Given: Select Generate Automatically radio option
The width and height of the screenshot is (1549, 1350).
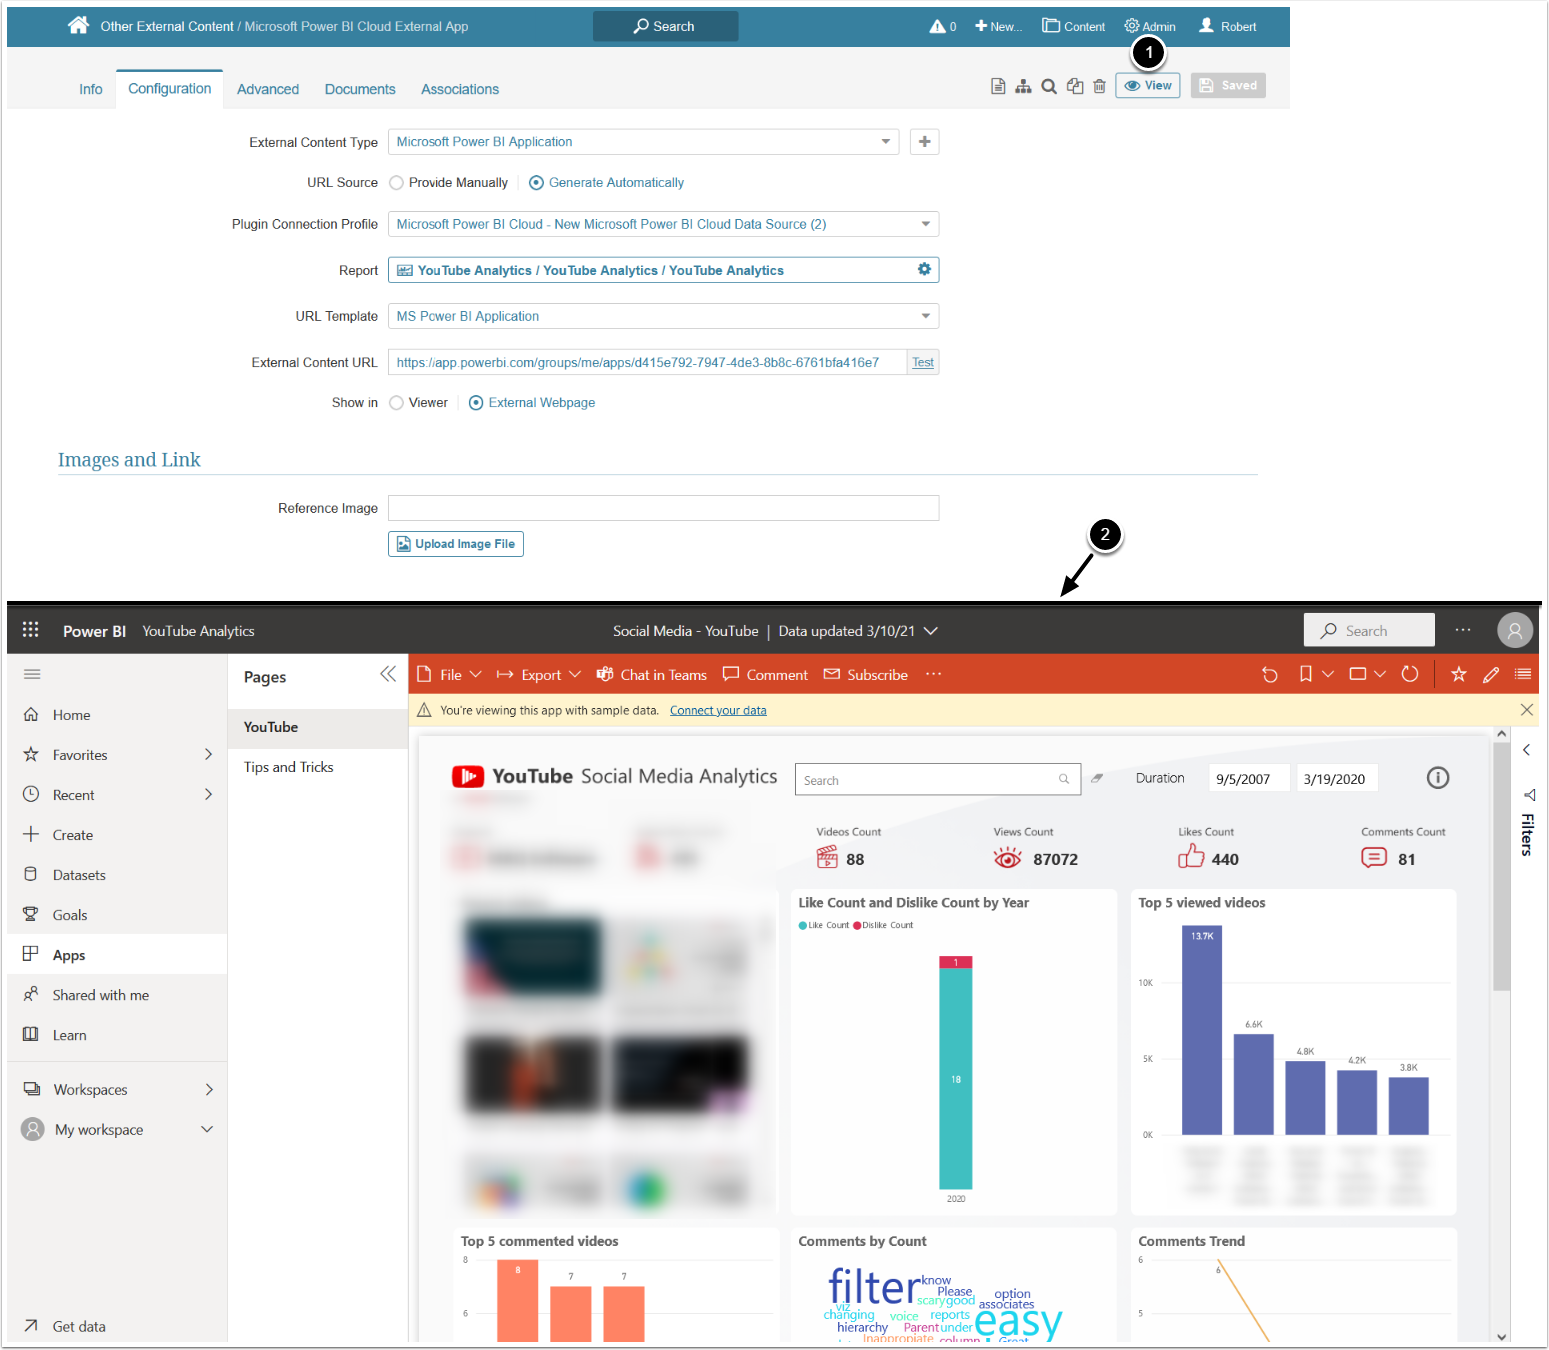Looking at the screenshot, I should click(x=536, y=183).
